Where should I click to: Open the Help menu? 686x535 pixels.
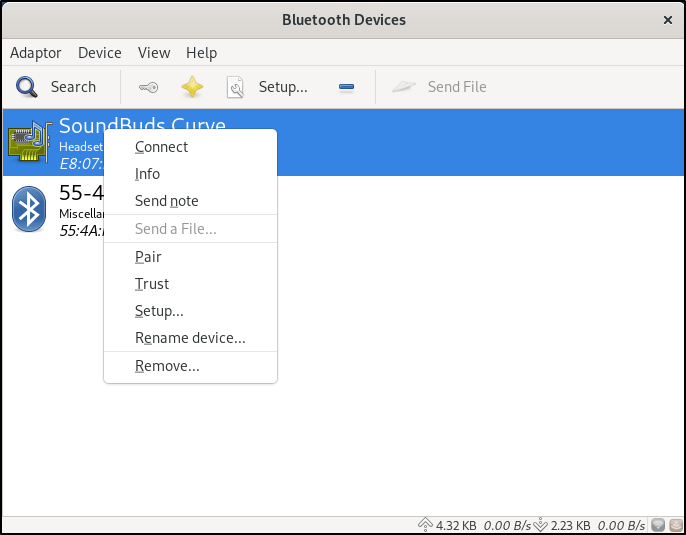(201, 53)
